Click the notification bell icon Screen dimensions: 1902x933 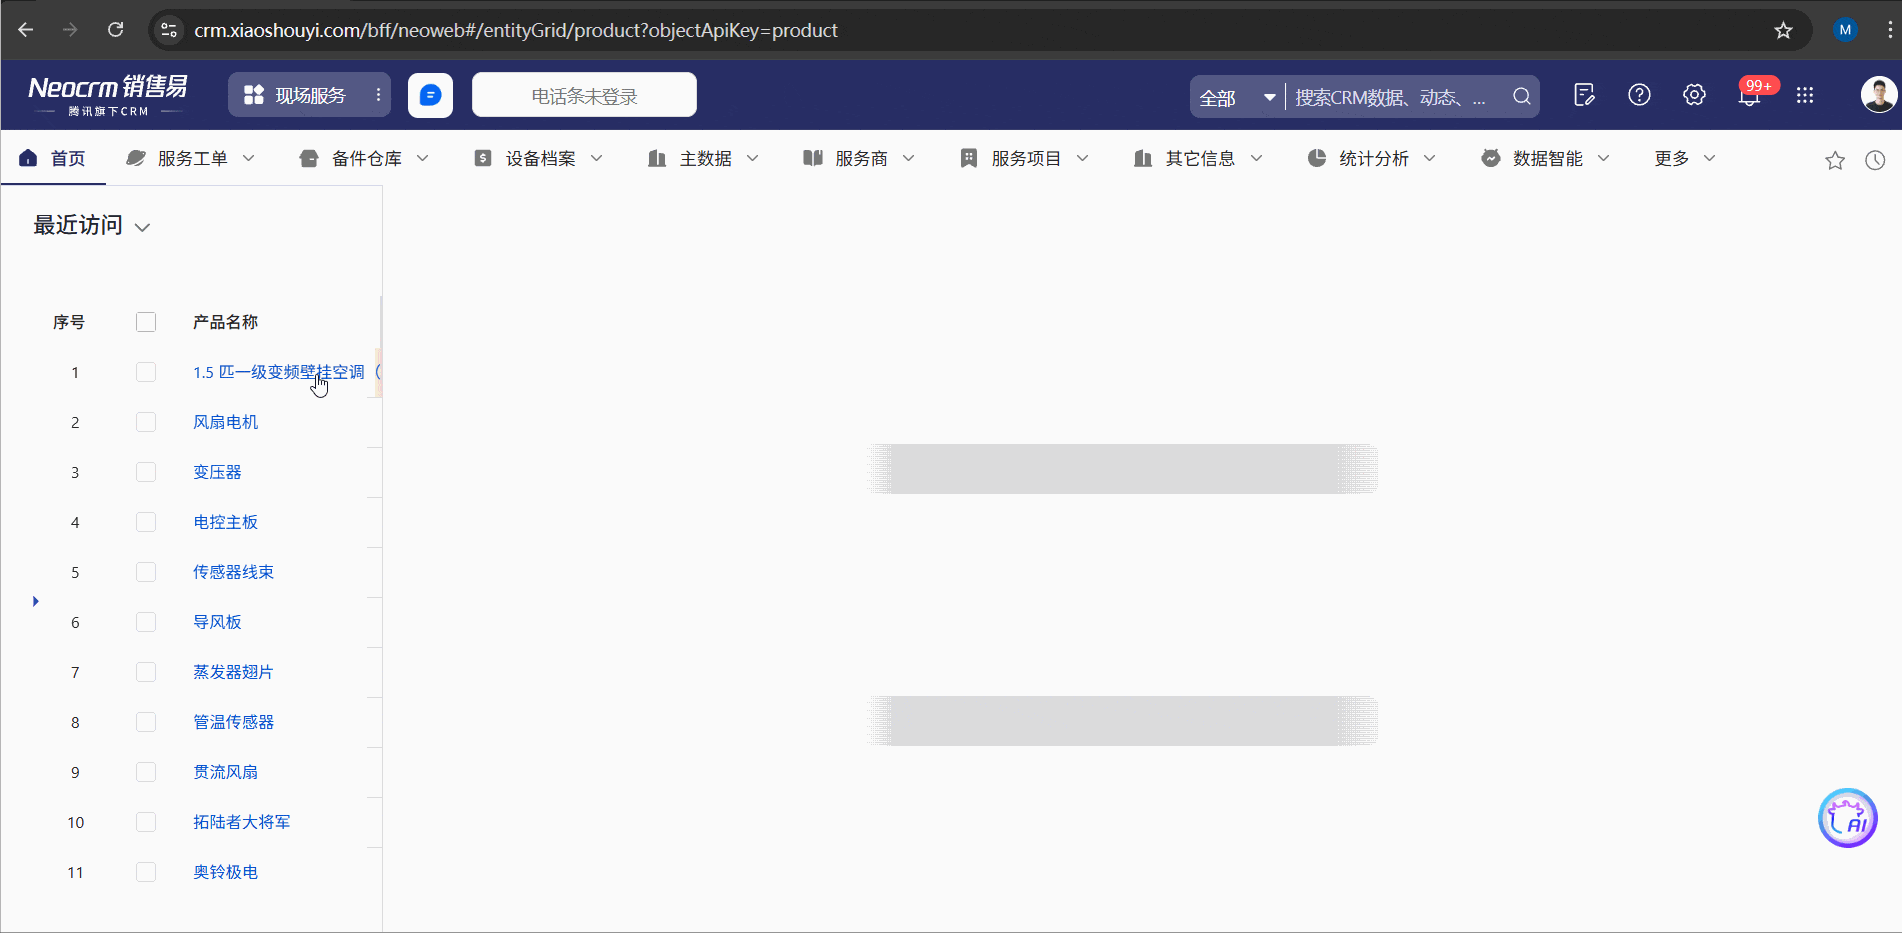[x=1749, y=96]
